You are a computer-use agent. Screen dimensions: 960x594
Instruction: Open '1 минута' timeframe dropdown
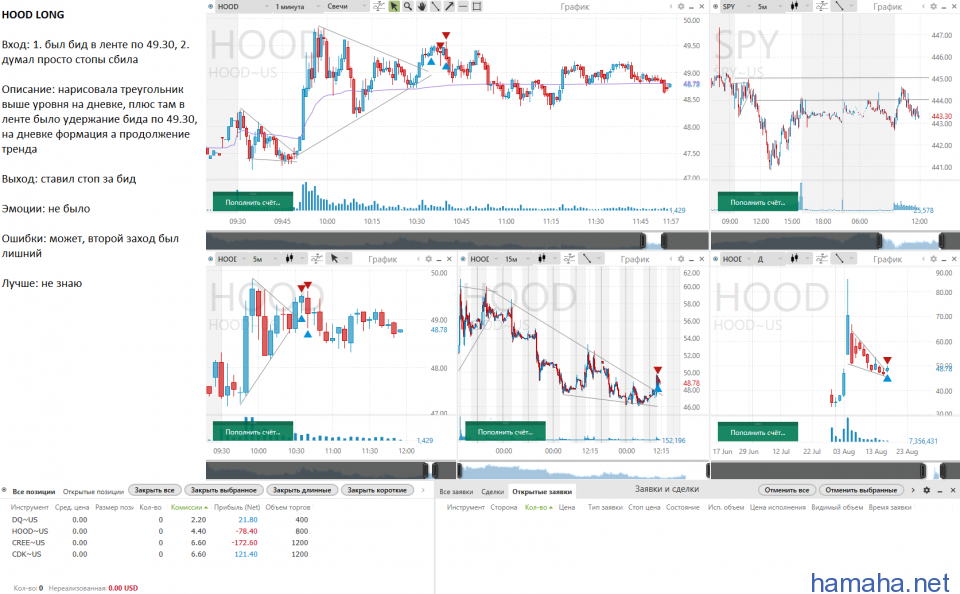pyautogui.click(x=297, y=6)
